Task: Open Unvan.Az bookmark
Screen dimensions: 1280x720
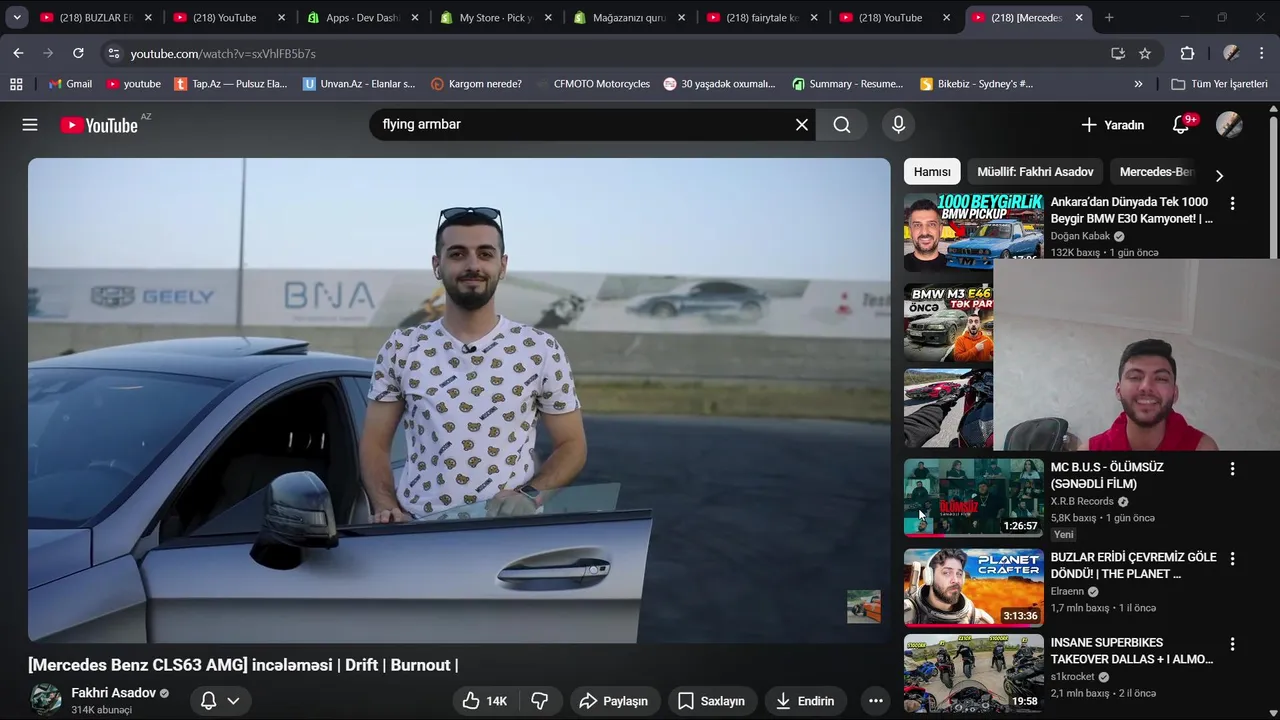Action: click(359, 84)
